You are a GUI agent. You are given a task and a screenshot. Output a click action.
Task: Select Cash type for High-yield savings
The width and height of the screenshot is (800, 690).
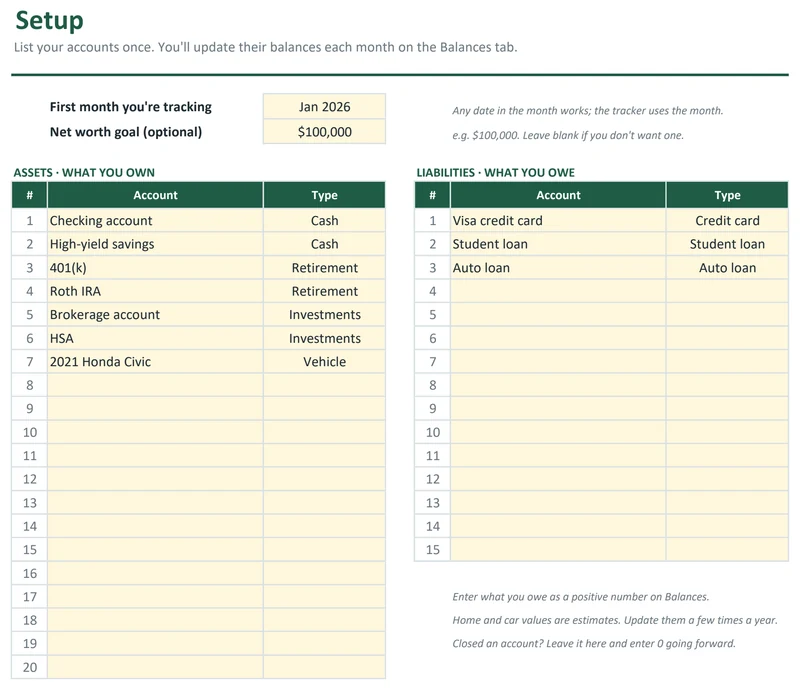[324, 244]
